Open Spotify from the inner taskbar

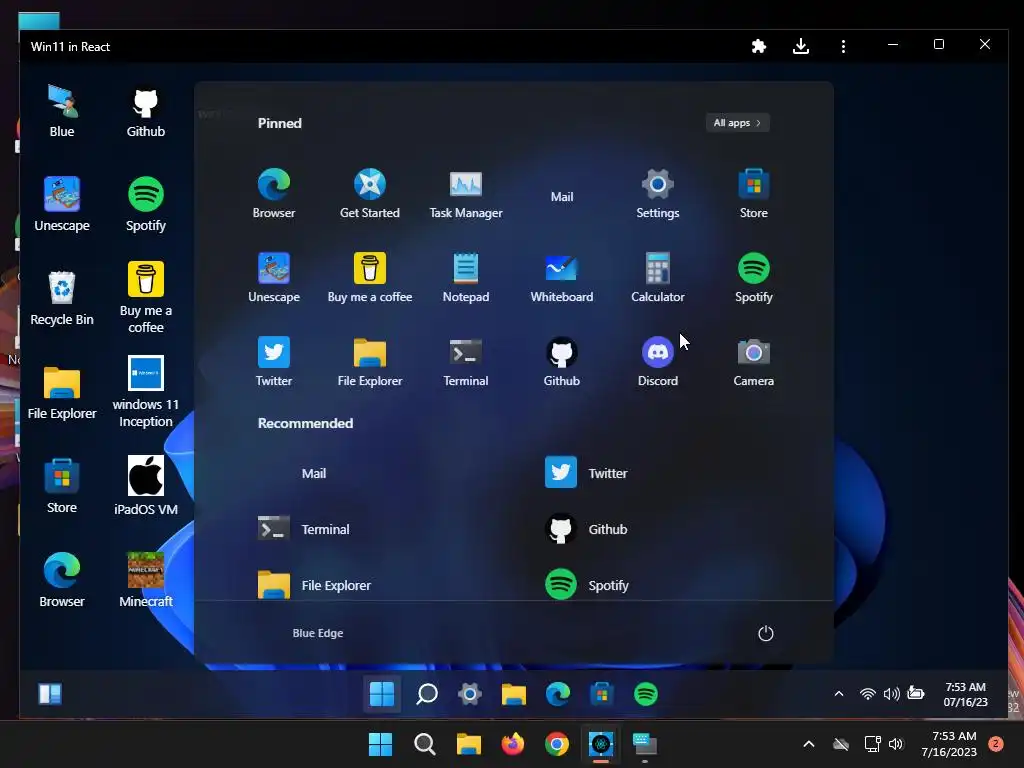pyautogui.click(x=646, y=694)
